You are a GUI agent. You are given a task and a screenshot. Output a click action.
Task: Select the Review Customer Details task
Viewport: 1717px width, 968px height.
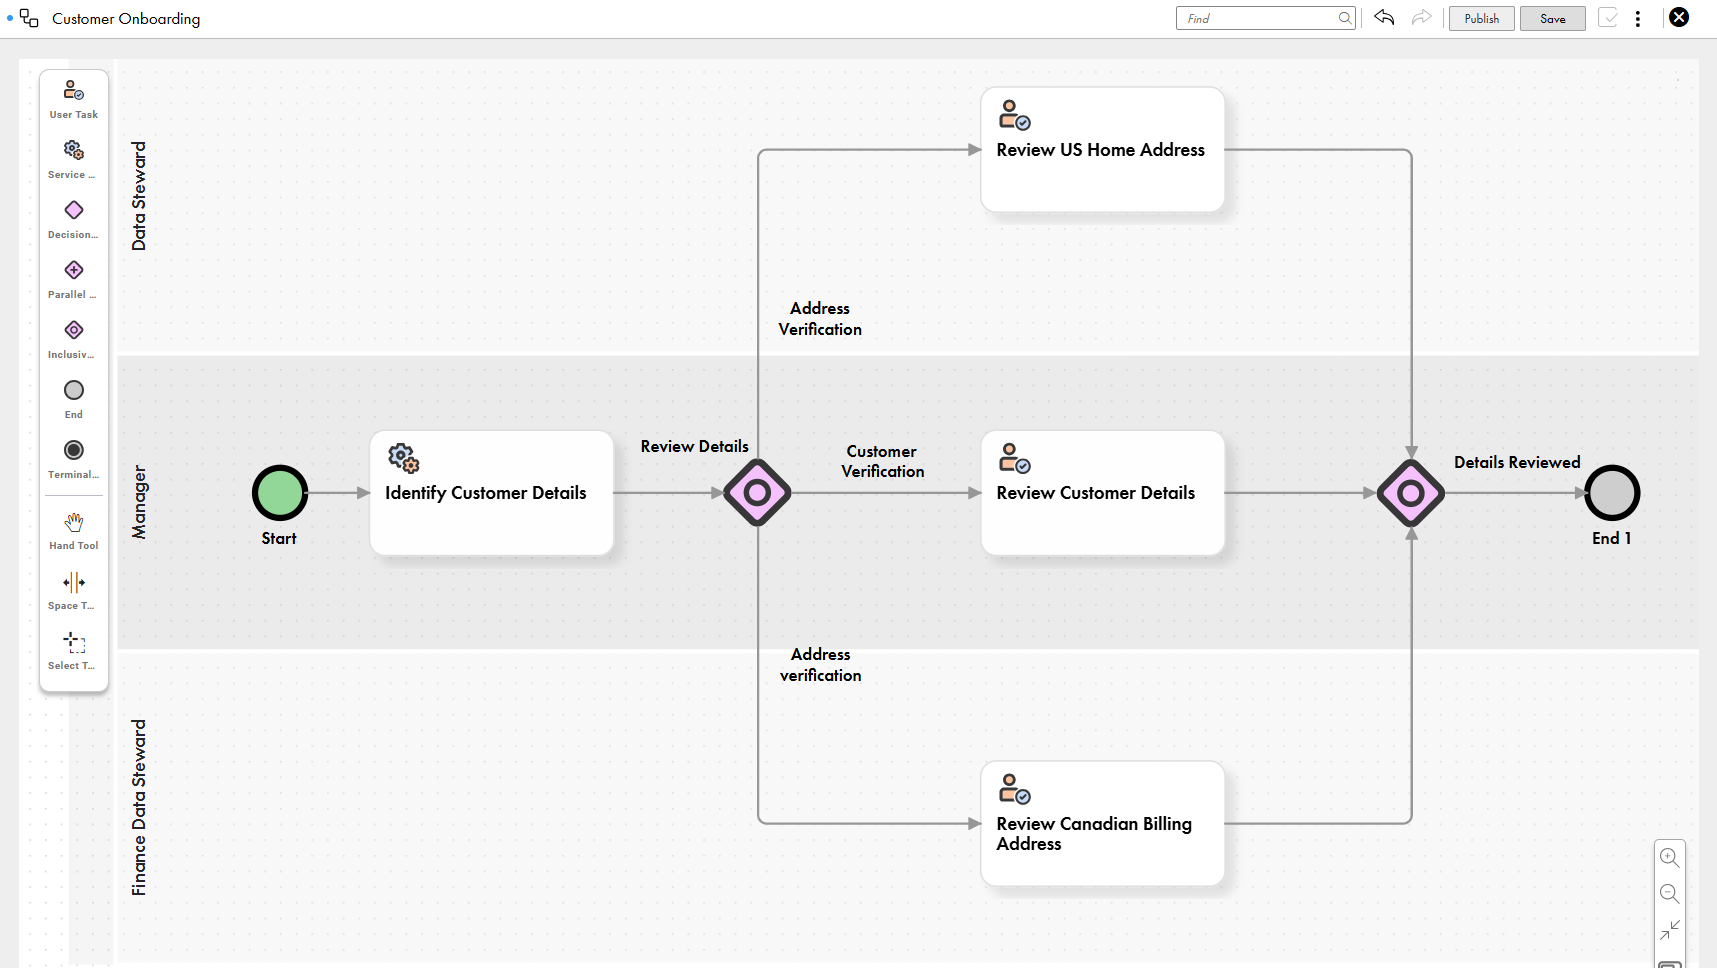(x=1103, y=493)
